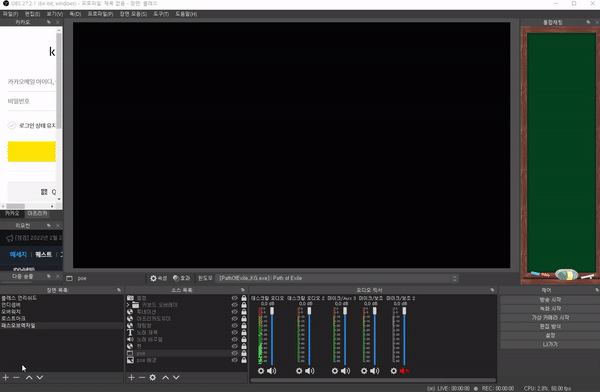The height and width of the screenshot is (392, 600).
Task: Open 설정 in the controls panel
Action: click(550, 335)
